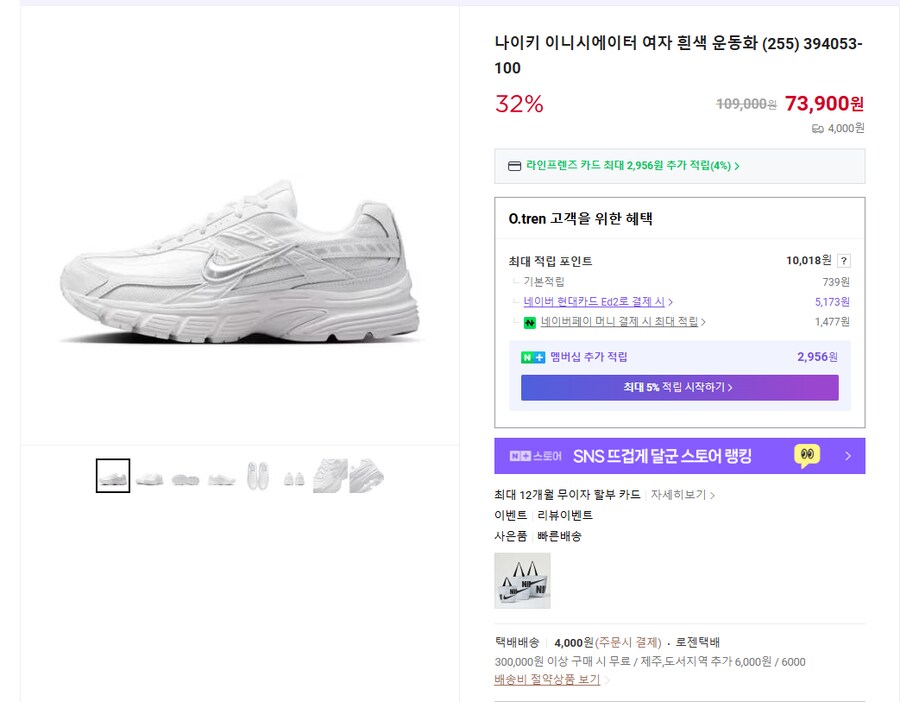Image resolution: width=900 pixels, height=702 pixels.
Task: Click the credit card icon beside 라인프렌즈 카드
Action: pyautogui.click(x=512, y=166)
